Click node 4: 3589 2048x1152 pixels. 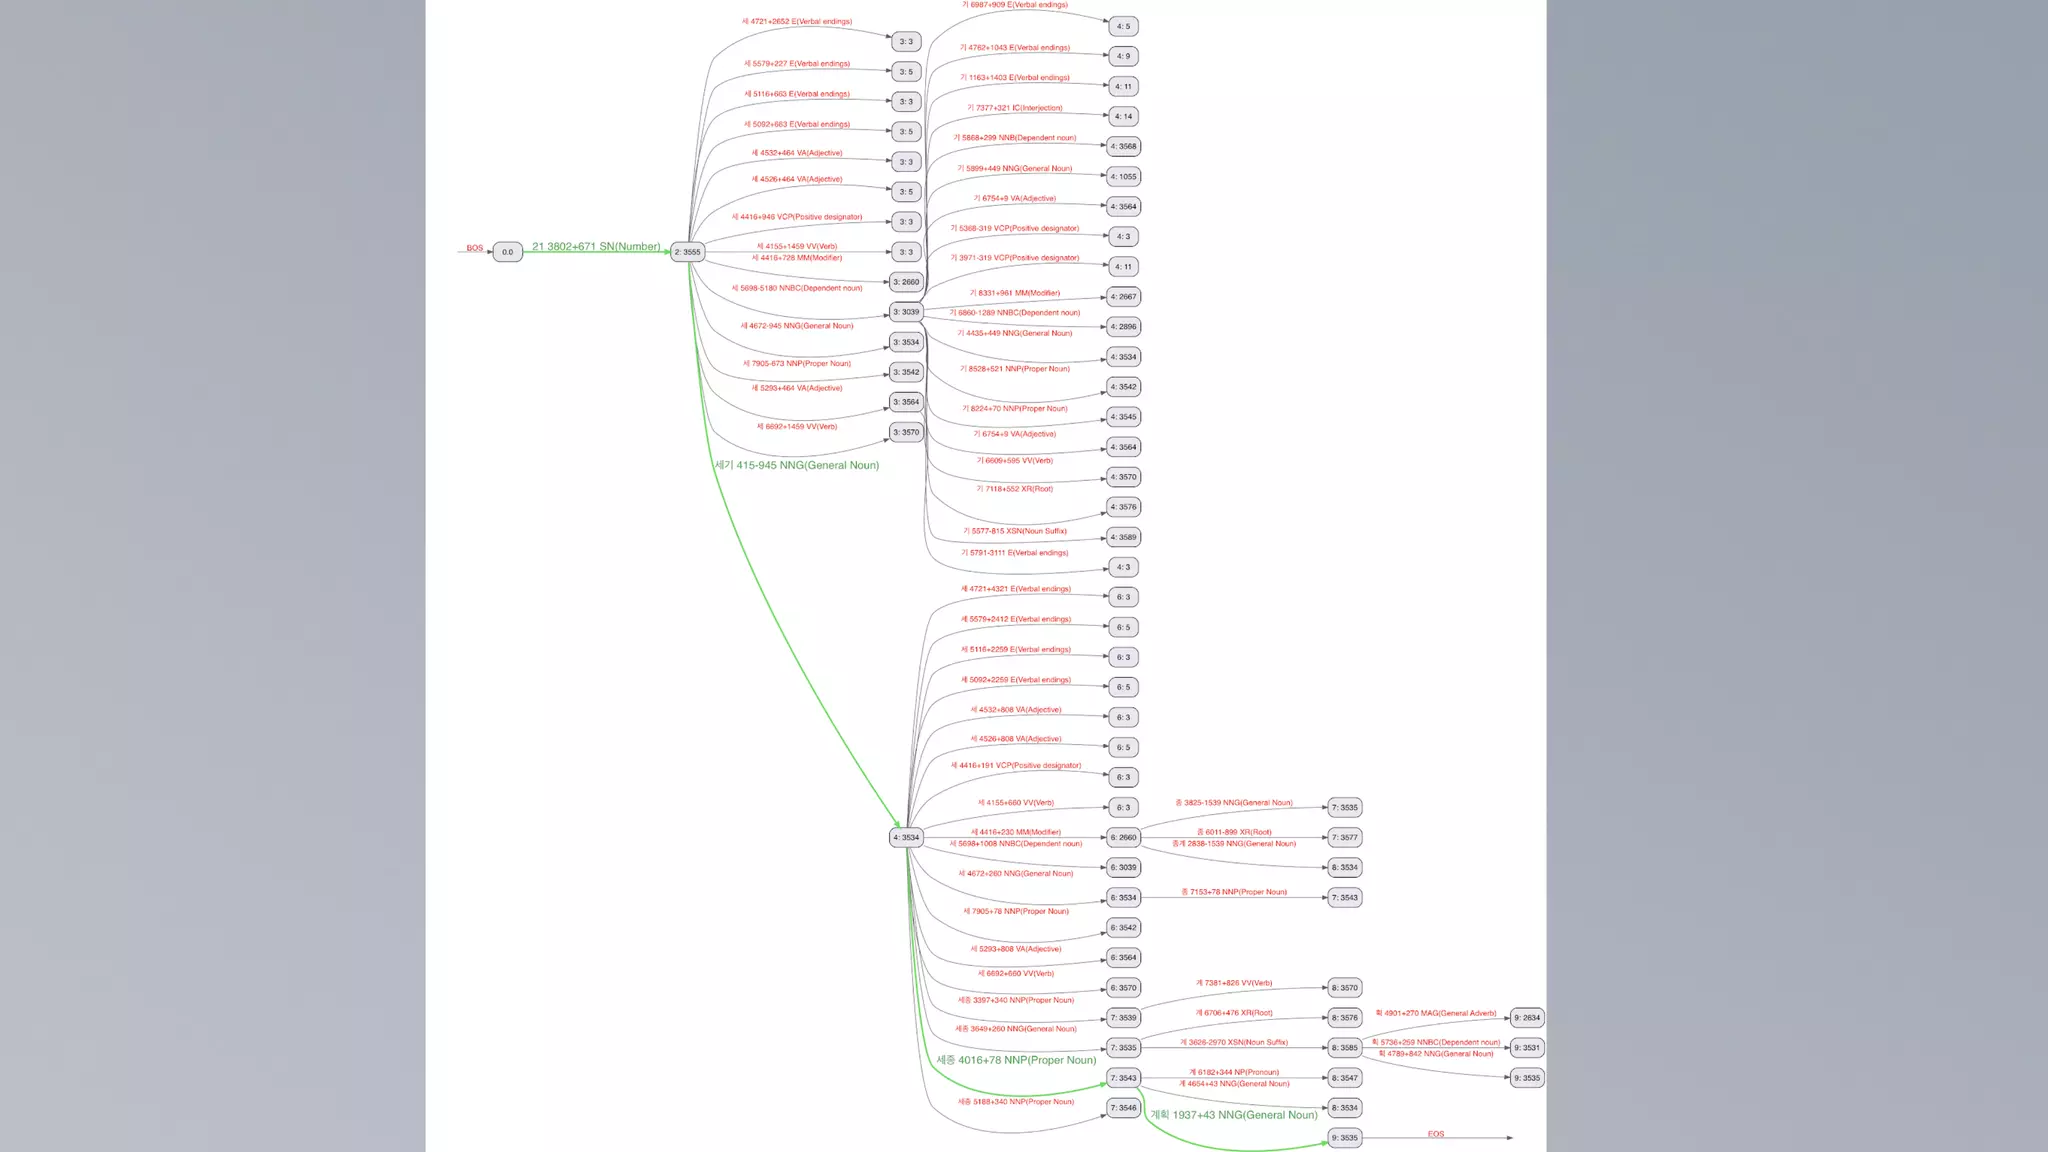click(x=1123, y=537)
